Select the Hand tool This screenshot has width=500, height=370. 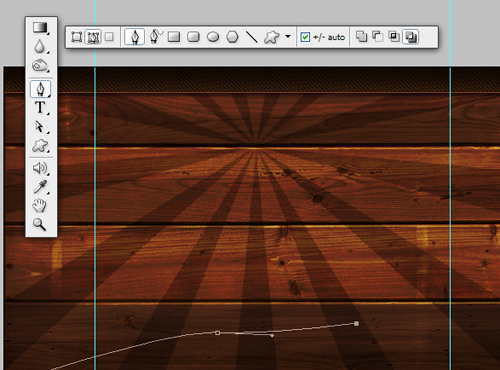[x=40, y=205]
